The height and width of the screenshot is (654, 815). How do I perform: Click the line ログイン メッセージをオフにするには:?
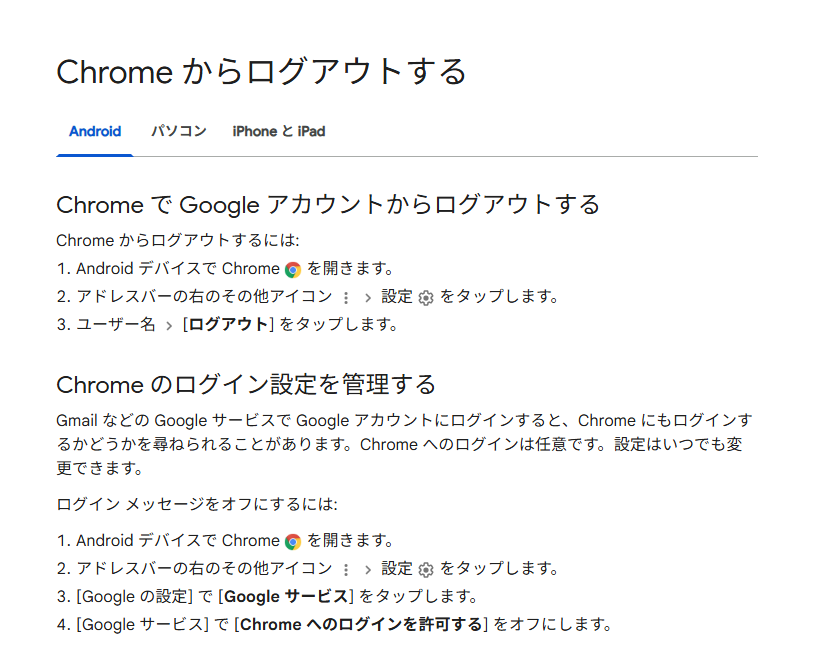coord(197,504)
